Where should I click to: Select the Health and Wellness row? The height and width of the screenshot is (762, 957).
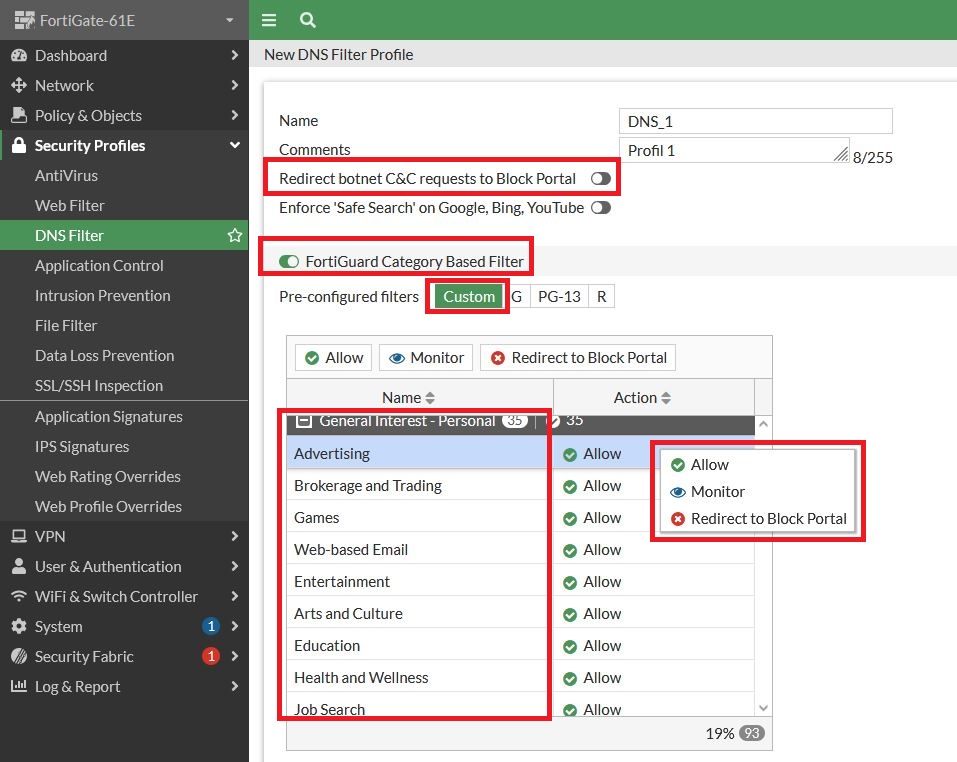[521, 678]
